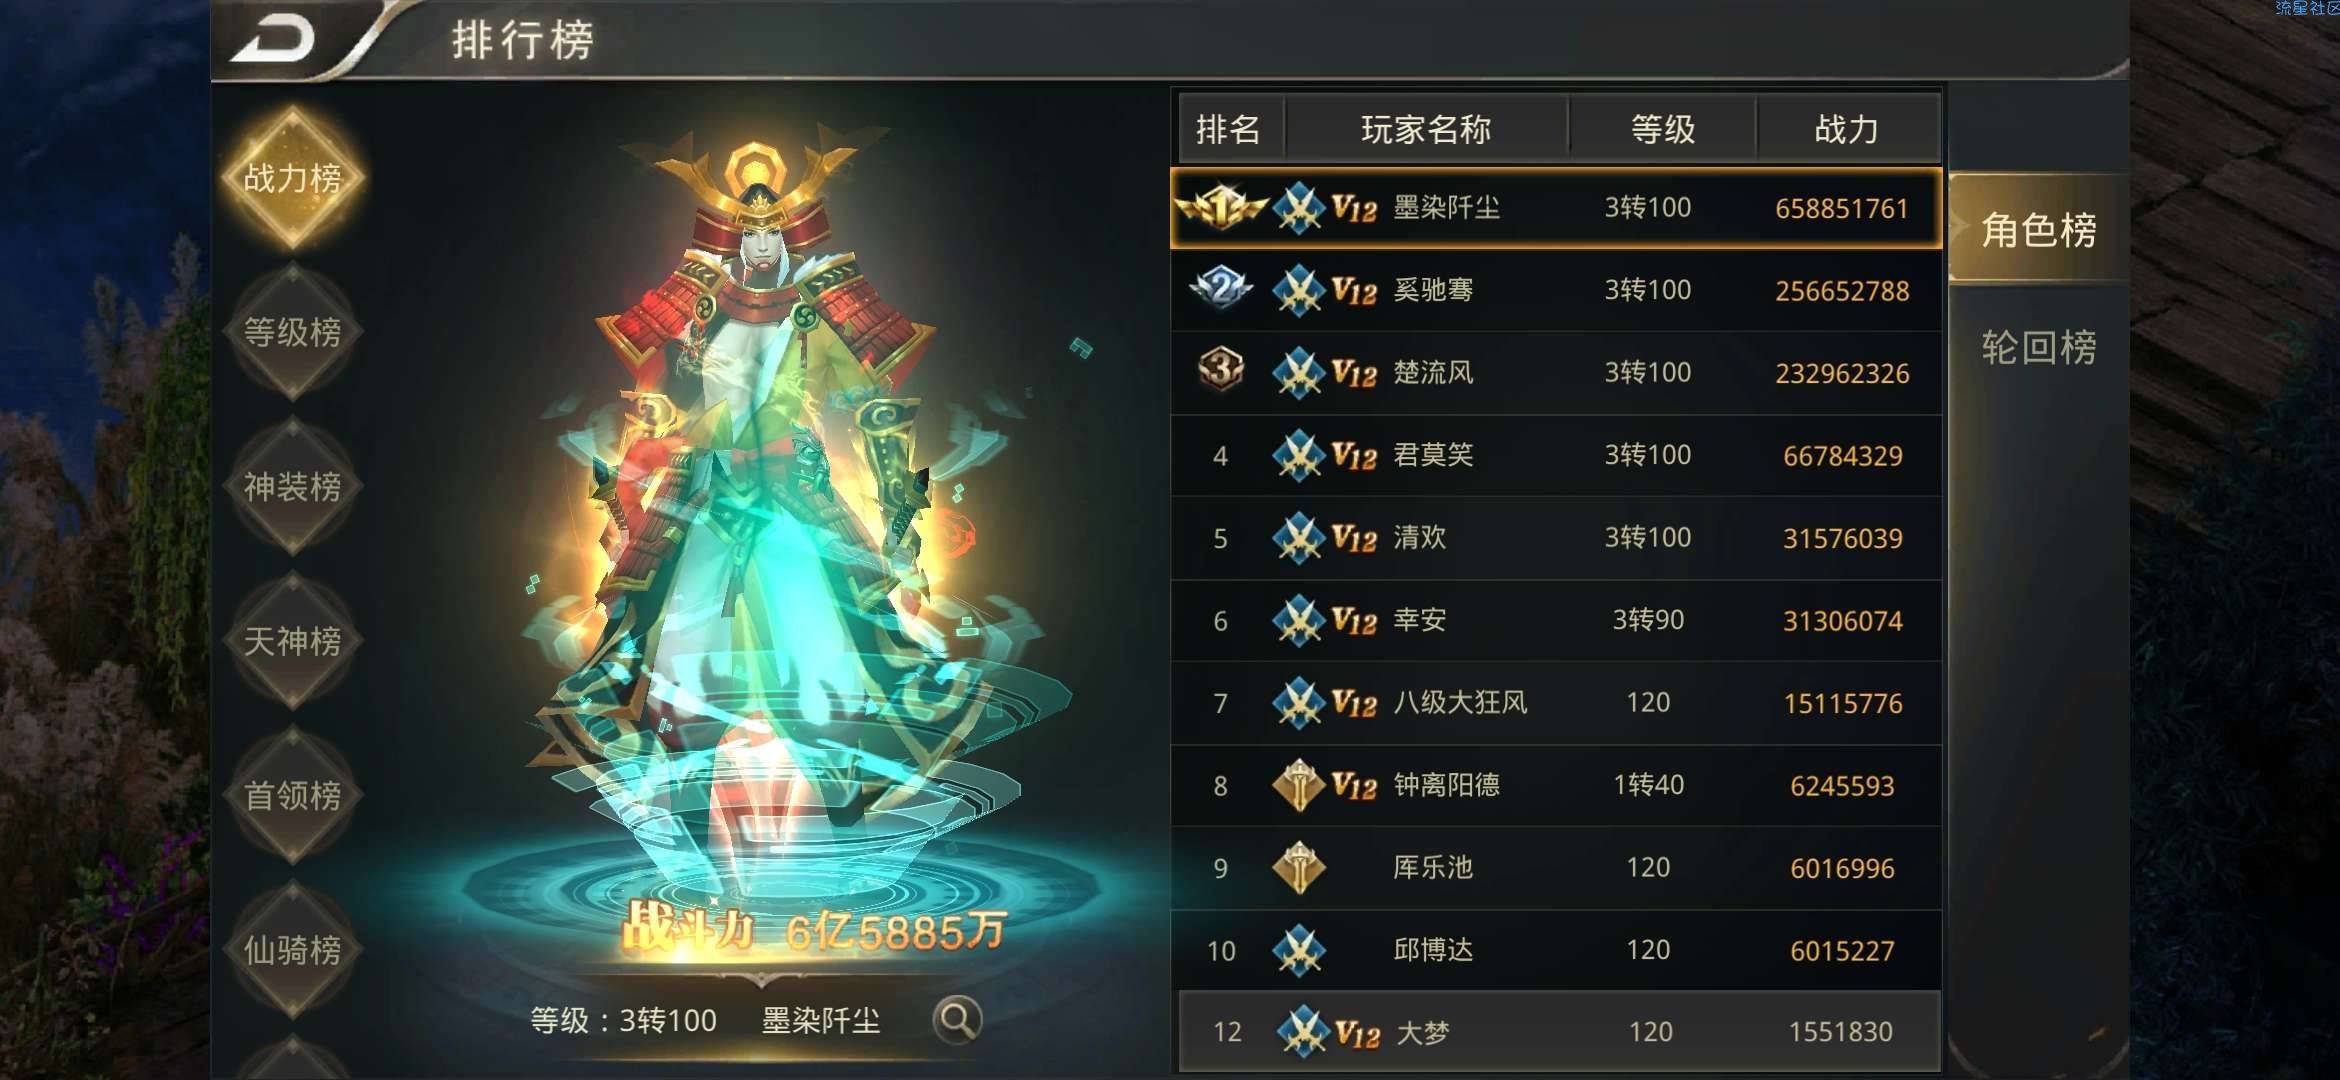Click the 战力 column header
The width and height of the screenshot is (2340, 1080).
click(x=1847, y=129)
